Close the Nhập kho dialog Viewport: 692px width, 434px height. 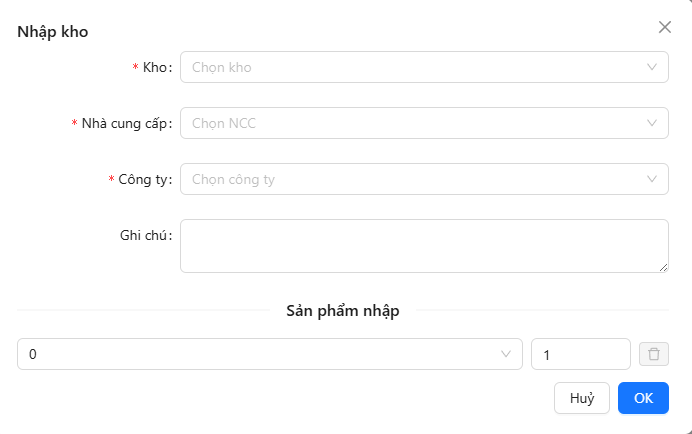665,27
